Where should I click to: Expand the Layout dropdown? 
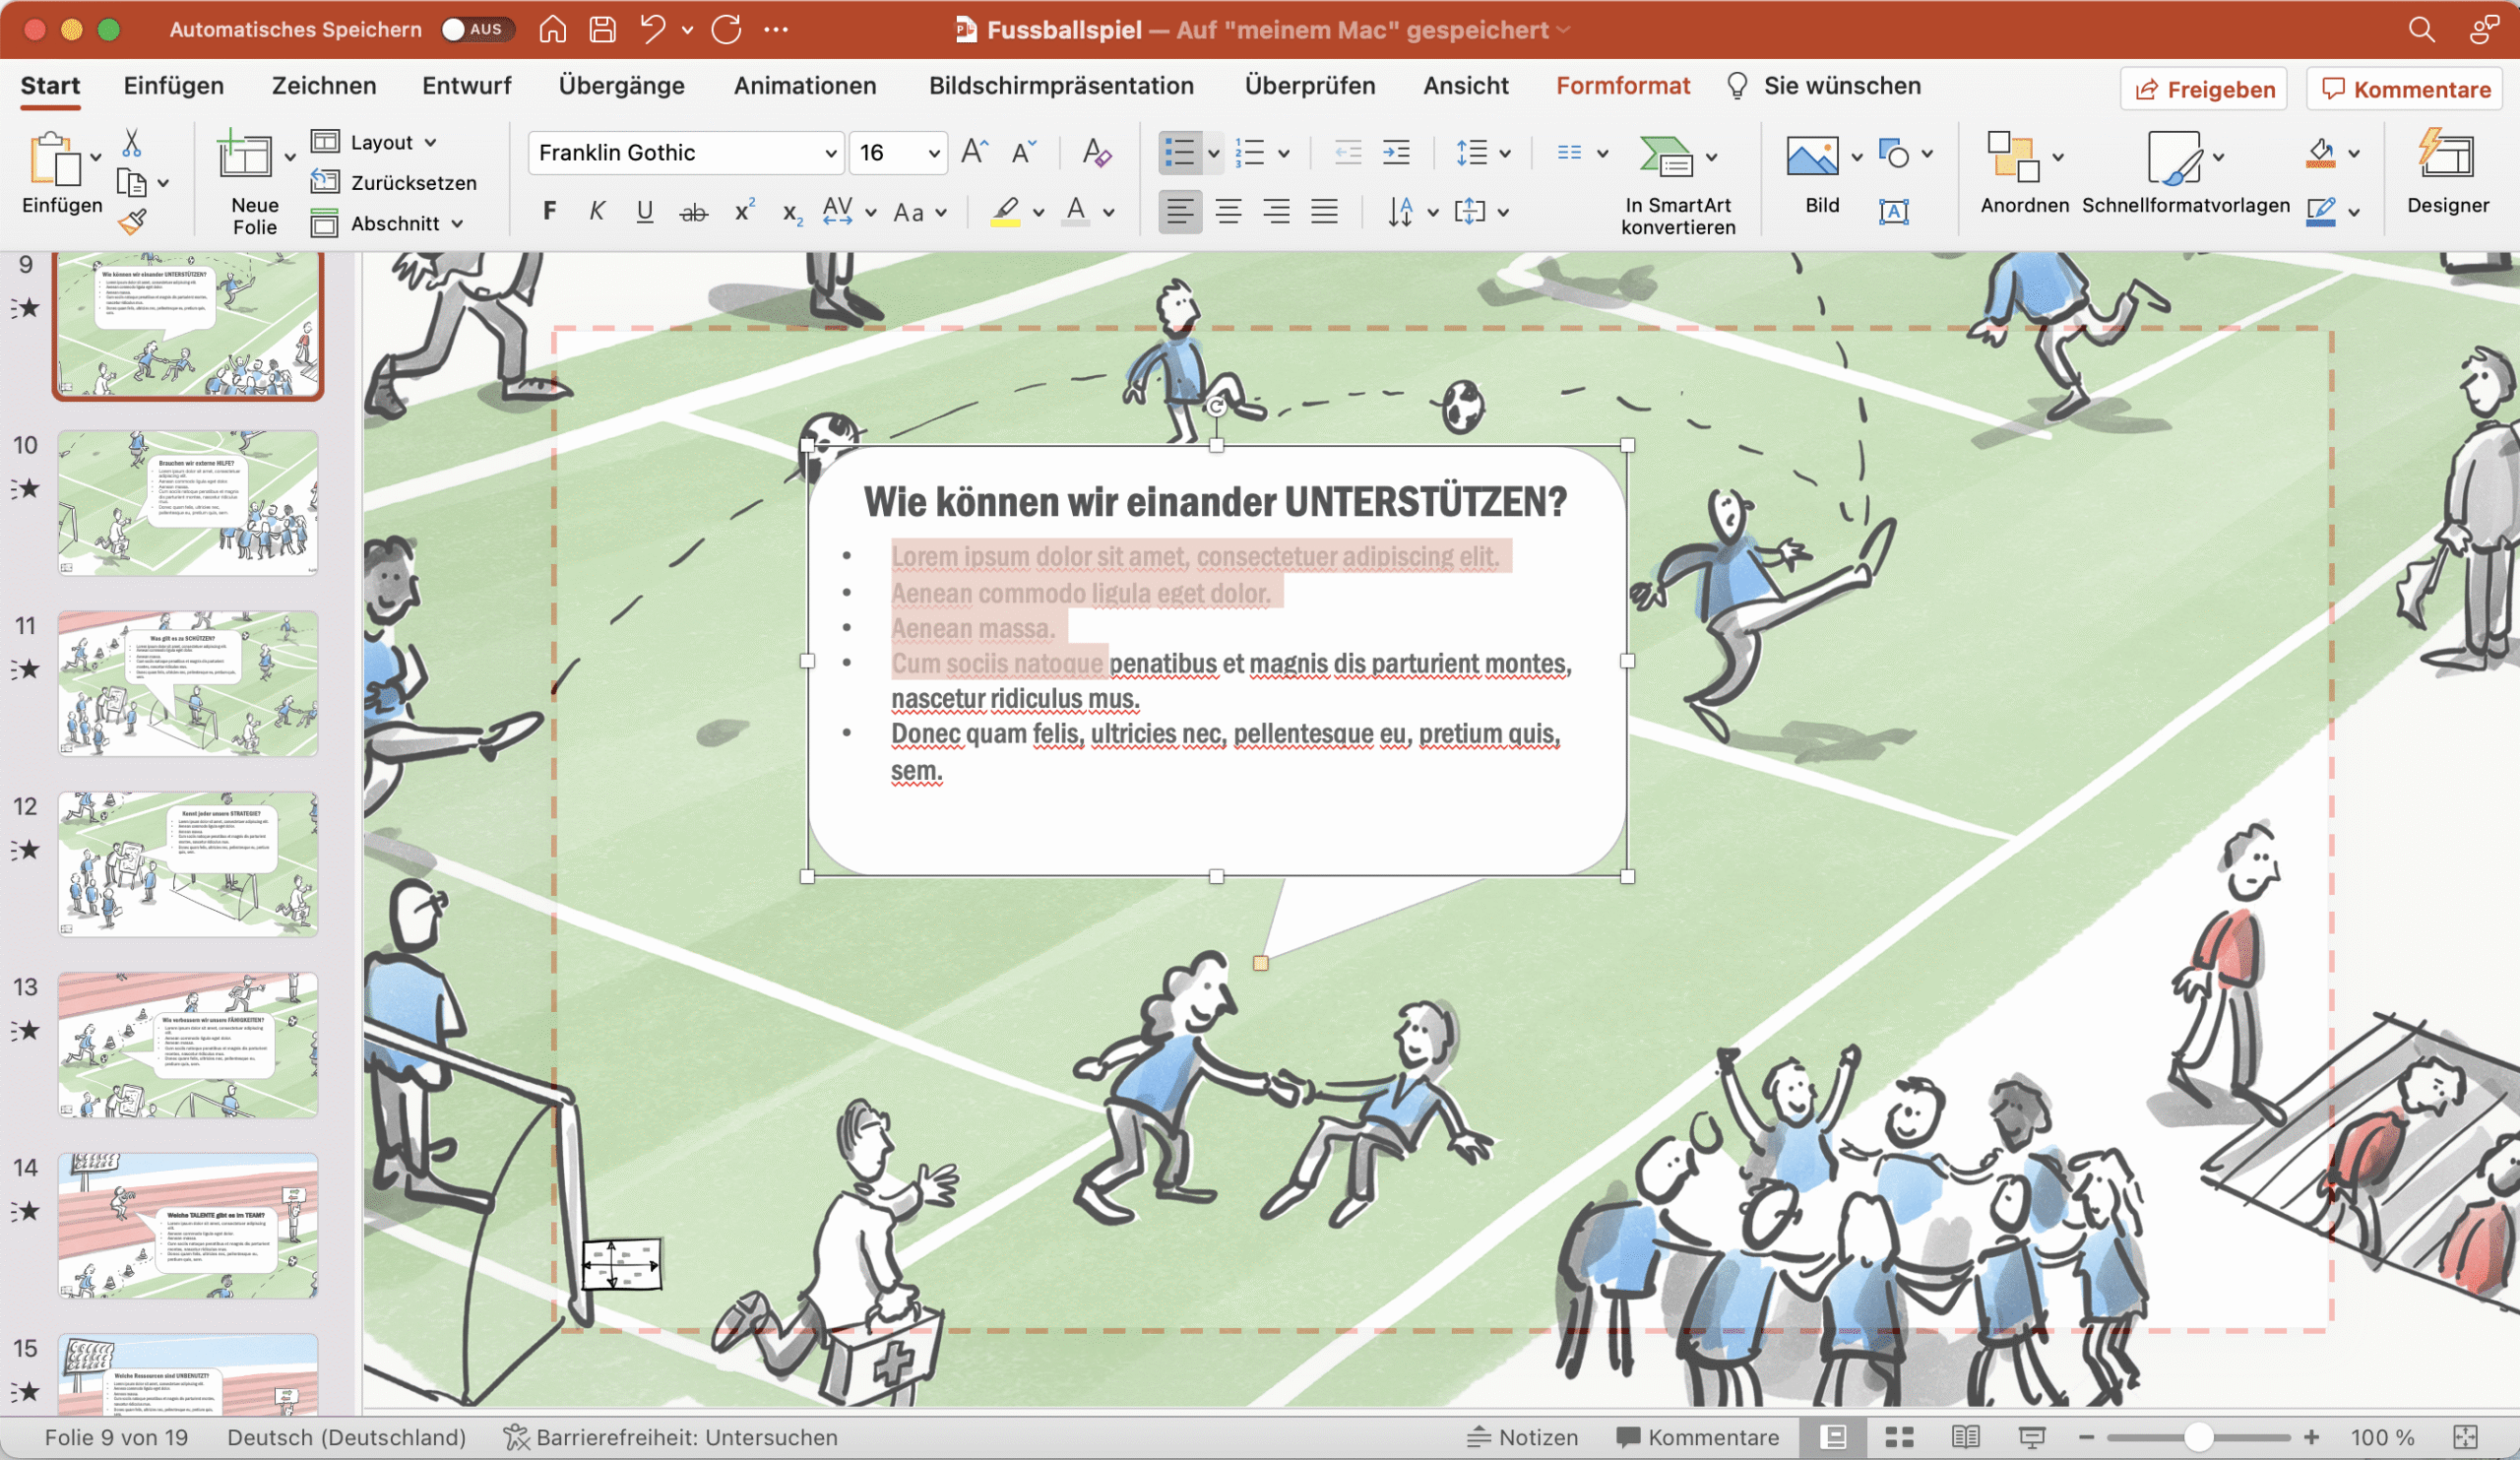click(430, 143)
